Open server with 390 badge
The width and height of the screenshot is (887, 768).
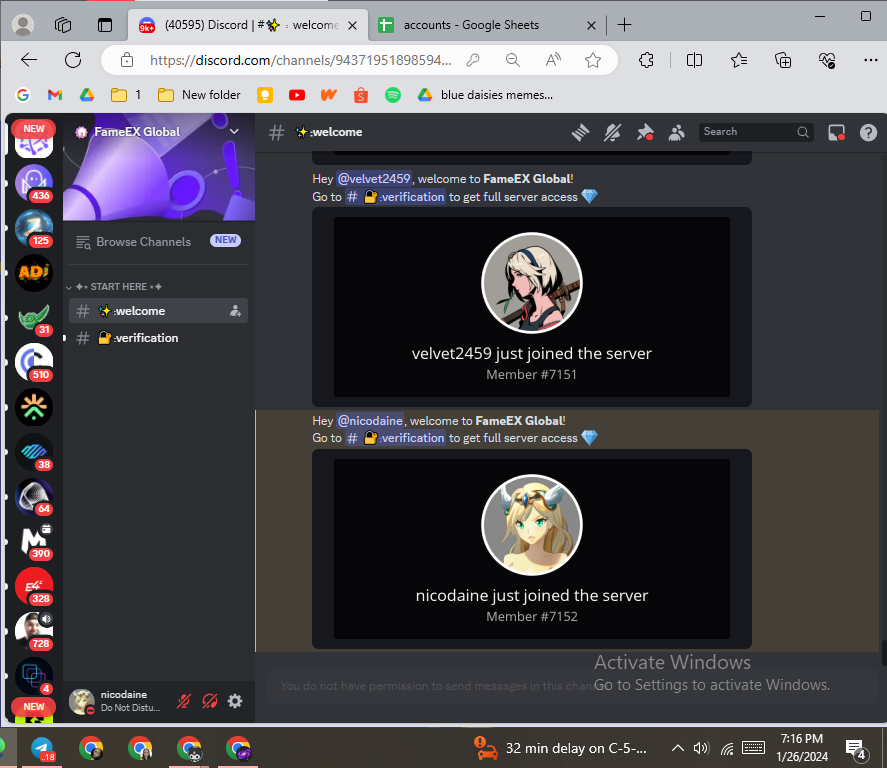34,541
